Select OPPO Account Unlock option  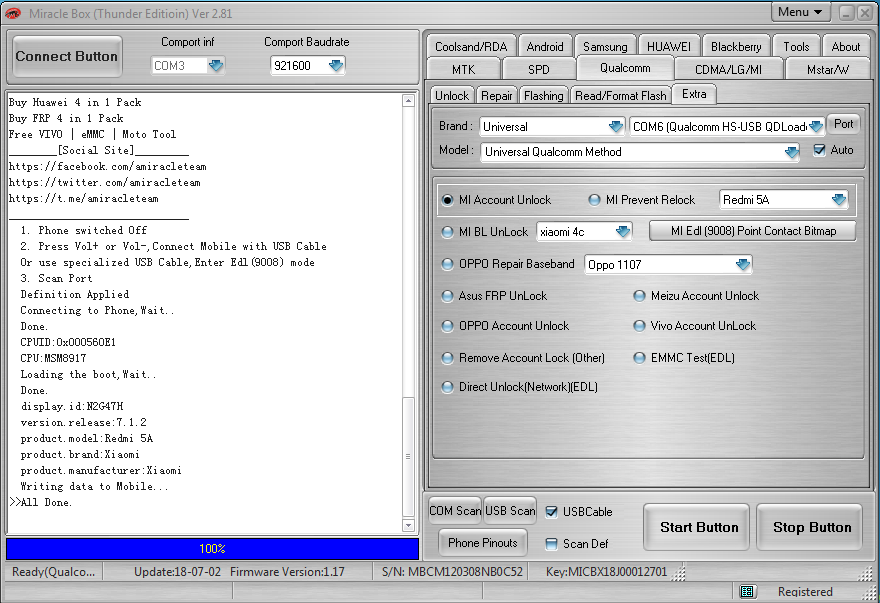tap(447, 326)
